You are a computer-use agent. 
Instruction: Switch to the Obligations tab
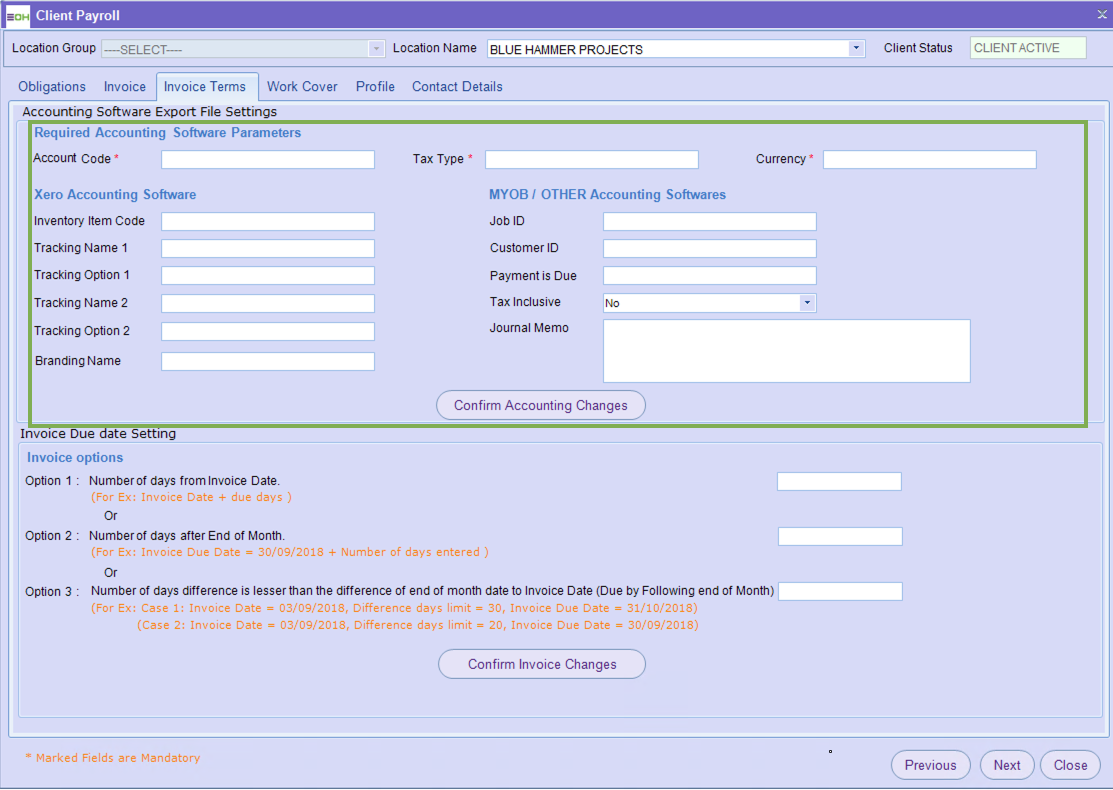[x=52, y=87]
